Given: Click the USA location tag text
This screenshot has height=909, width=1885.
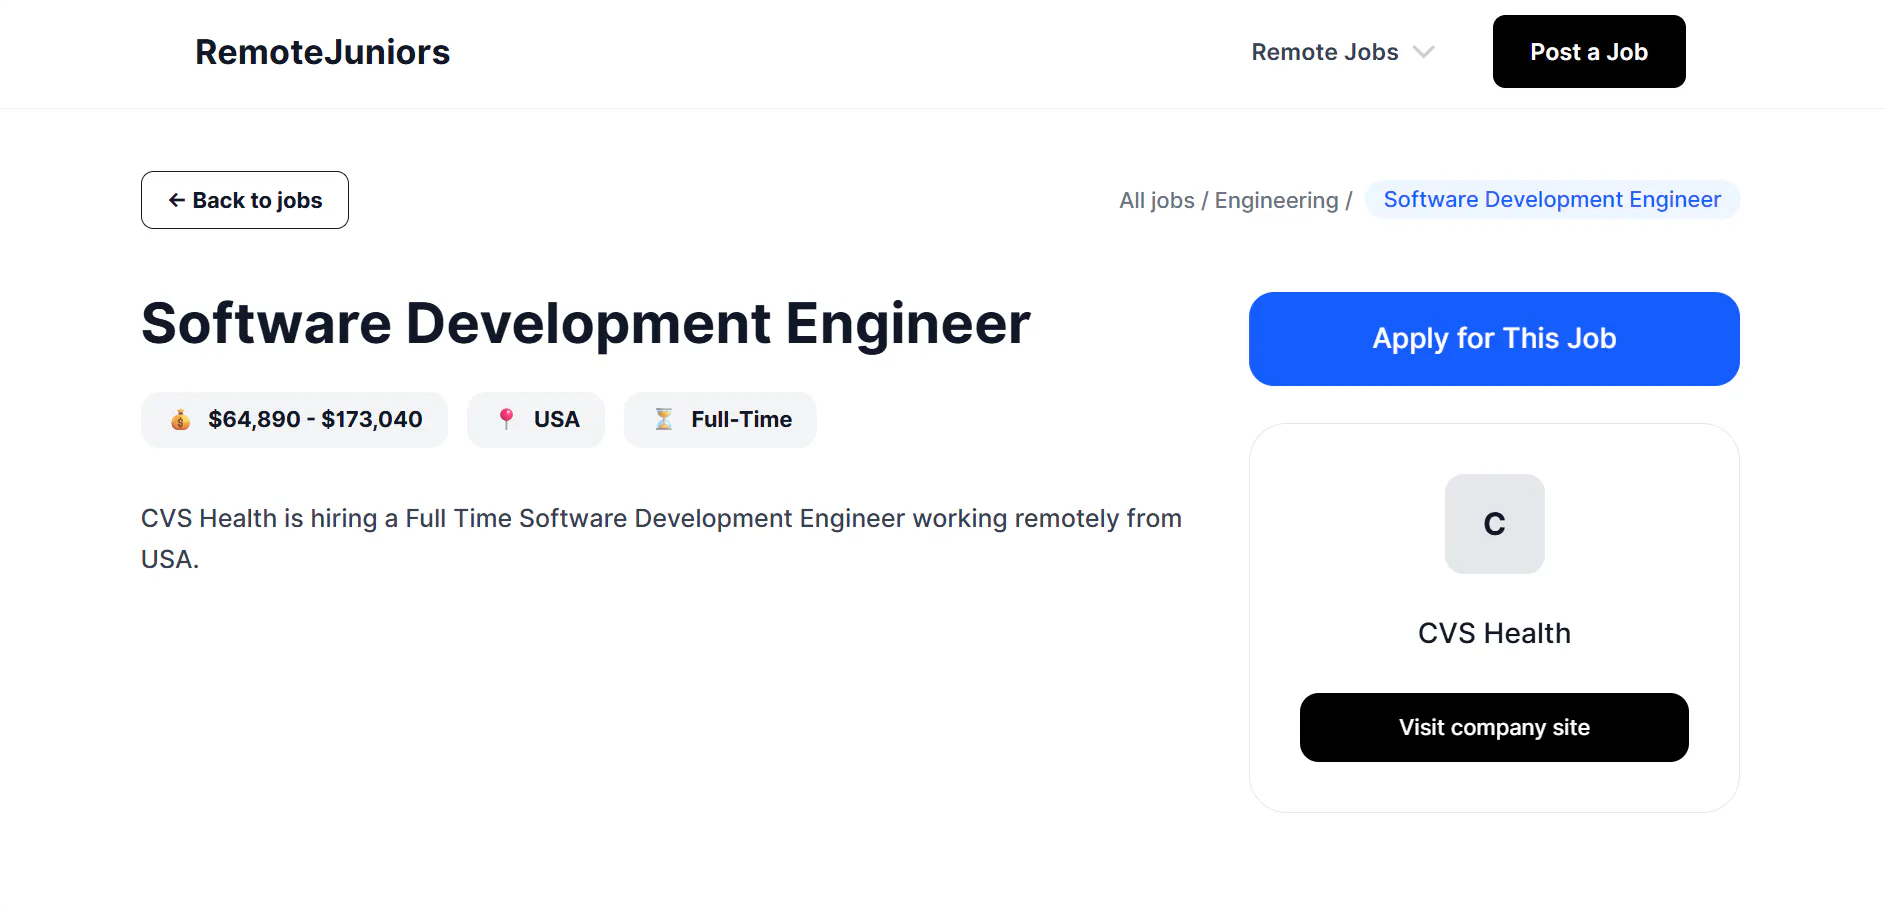Looking at the screenshot, I should point(557,420).
